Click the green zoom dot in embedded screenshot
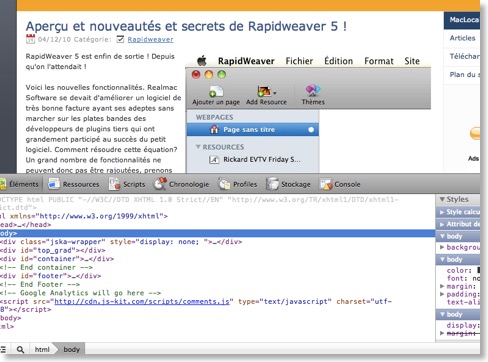 (222, 75)
